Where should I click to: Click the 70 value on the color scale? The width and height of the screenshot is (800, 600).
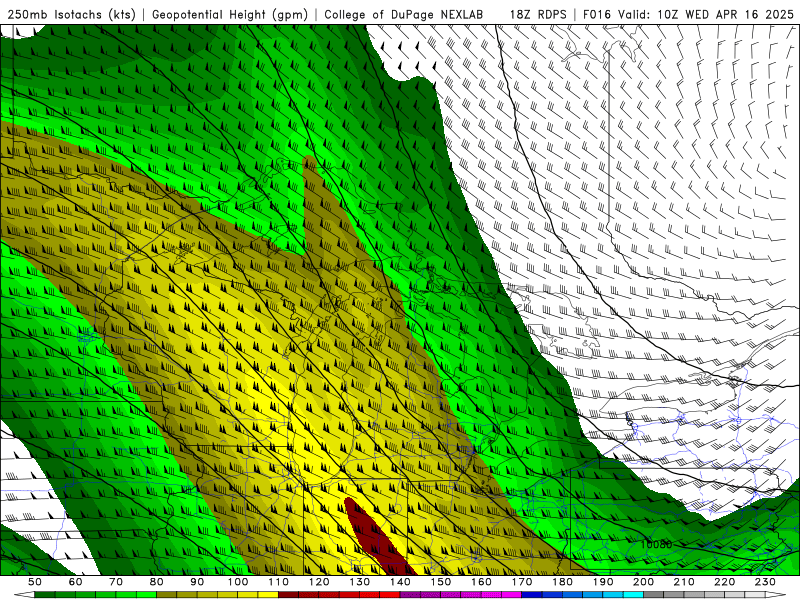coord(116,582)
